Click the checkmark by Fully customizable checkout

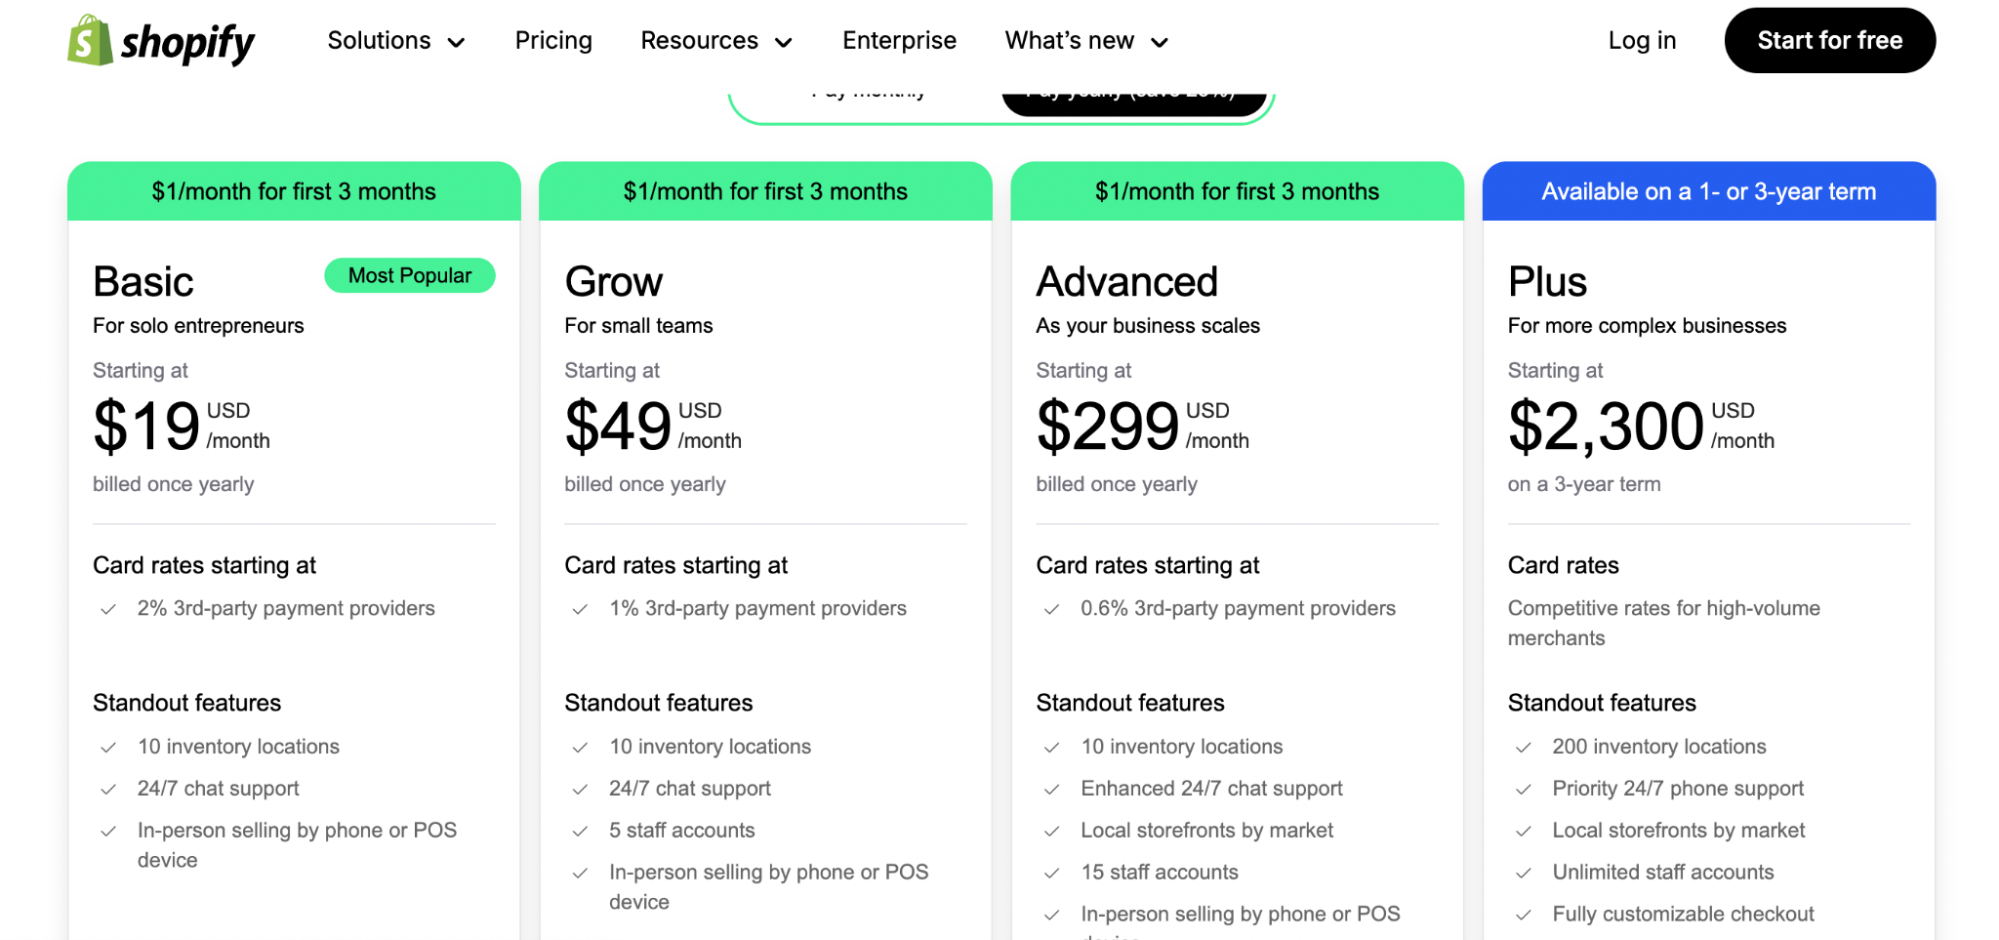(x=1523, y=915)
